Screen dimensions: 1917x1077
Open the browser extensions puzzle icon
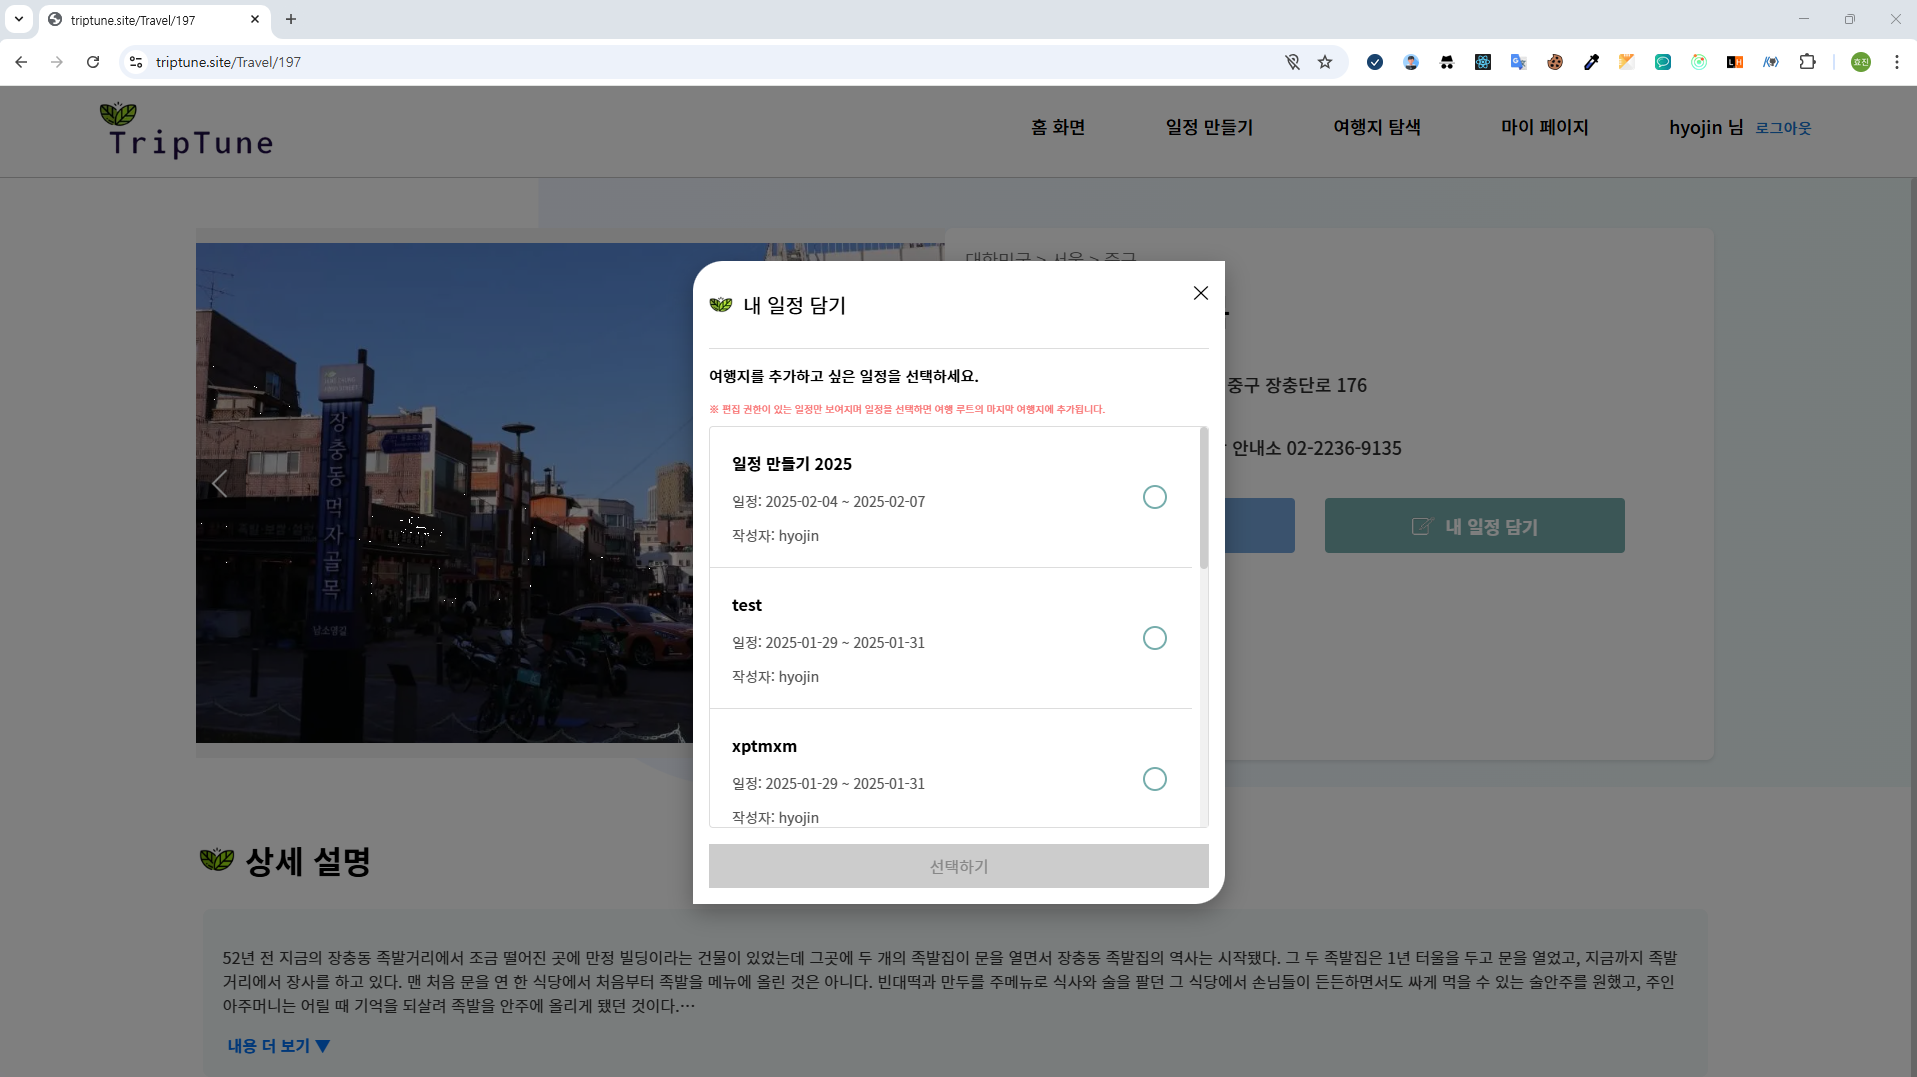coord(1807,62)
